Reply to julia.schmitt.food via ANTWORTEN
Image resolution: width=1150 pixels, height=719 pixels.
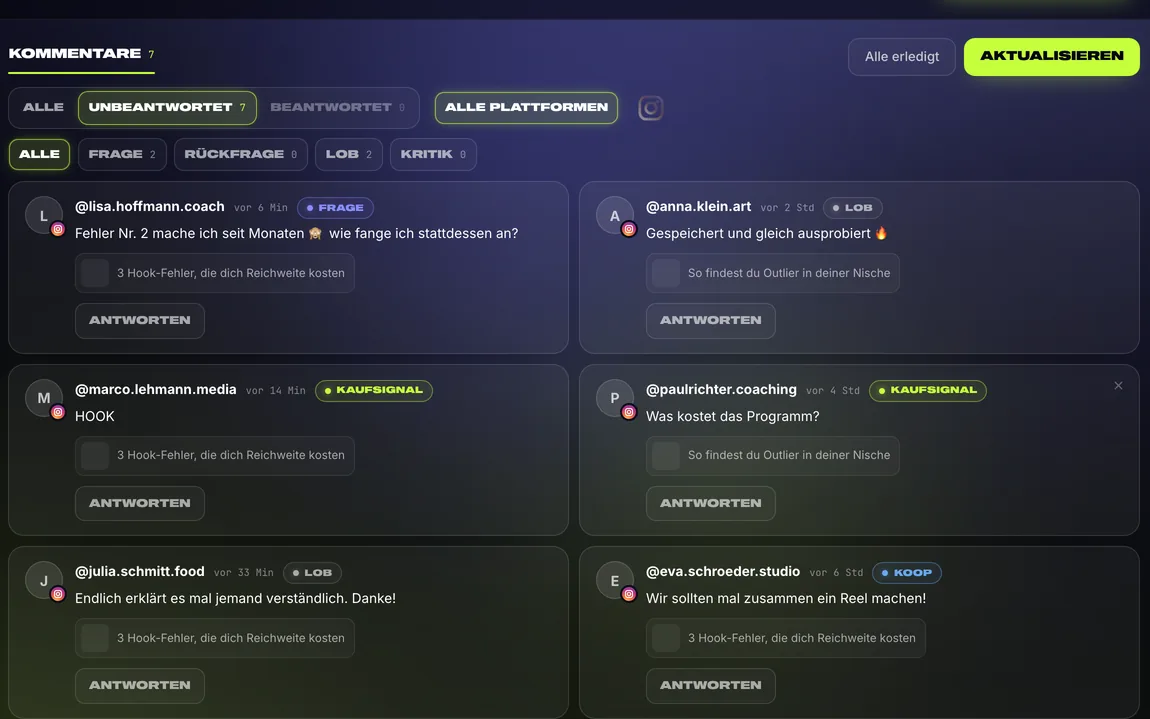coord(140,685)
